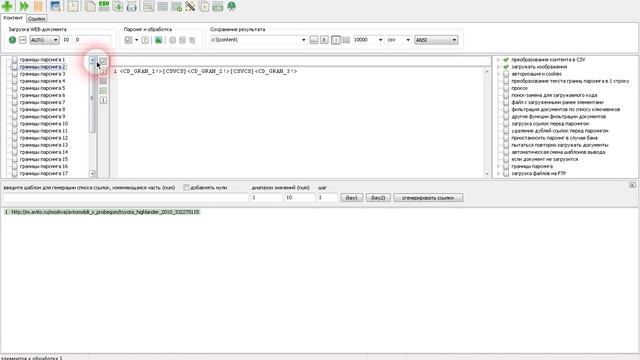Image resolution: width=640 pixels, height=360 pixels.
Task: Click the stacked pages copy toolbar icon
Action: (x=90, y=6)
